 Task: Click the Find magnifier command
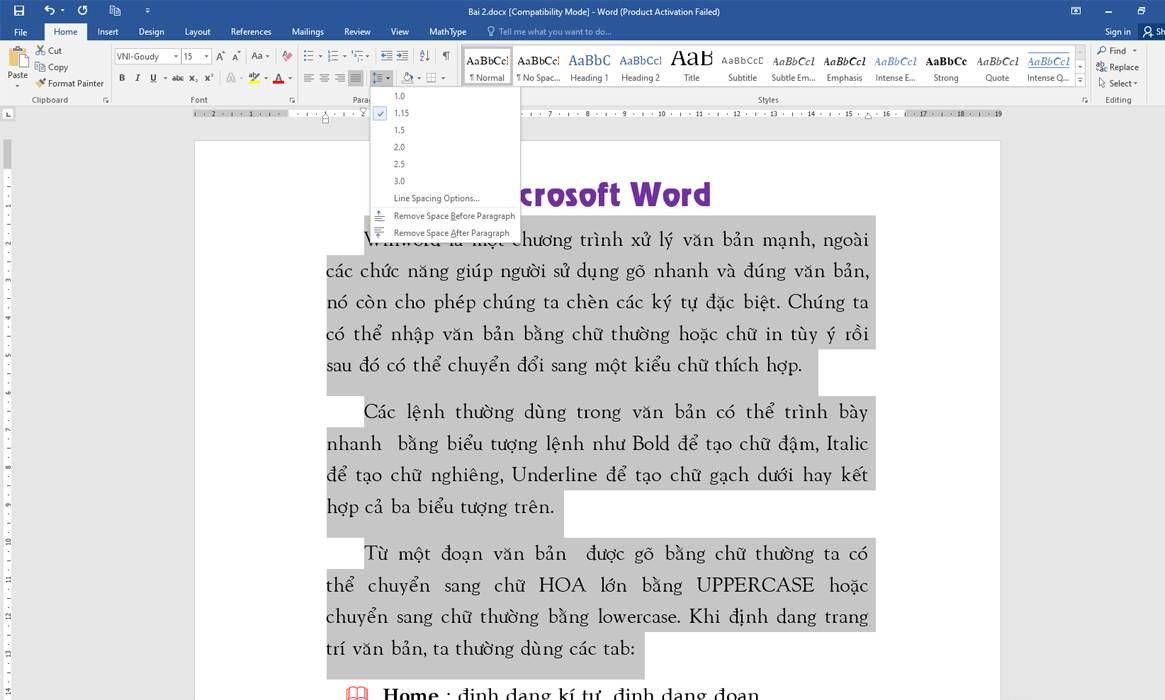pos(1112,51)
